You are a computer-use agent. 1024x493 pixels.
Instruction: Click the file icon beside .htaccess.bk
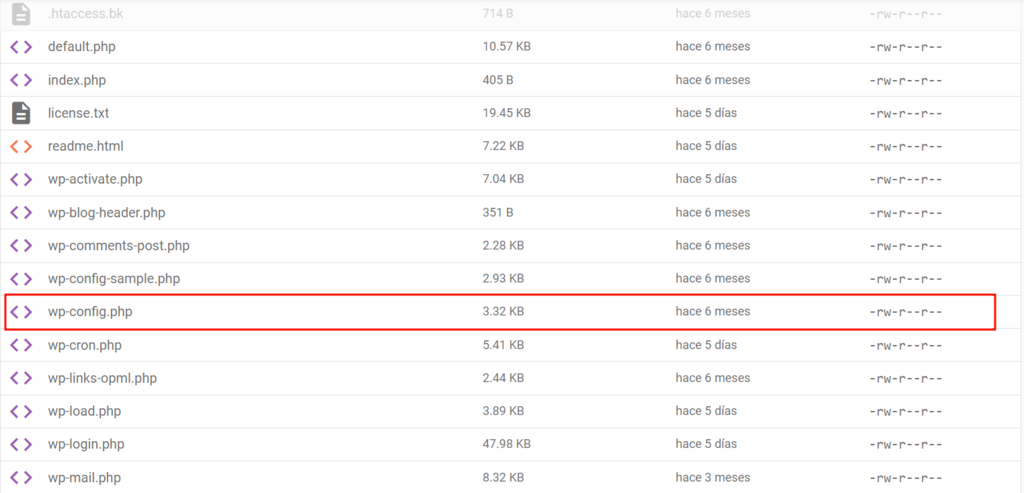pos(21,14)
